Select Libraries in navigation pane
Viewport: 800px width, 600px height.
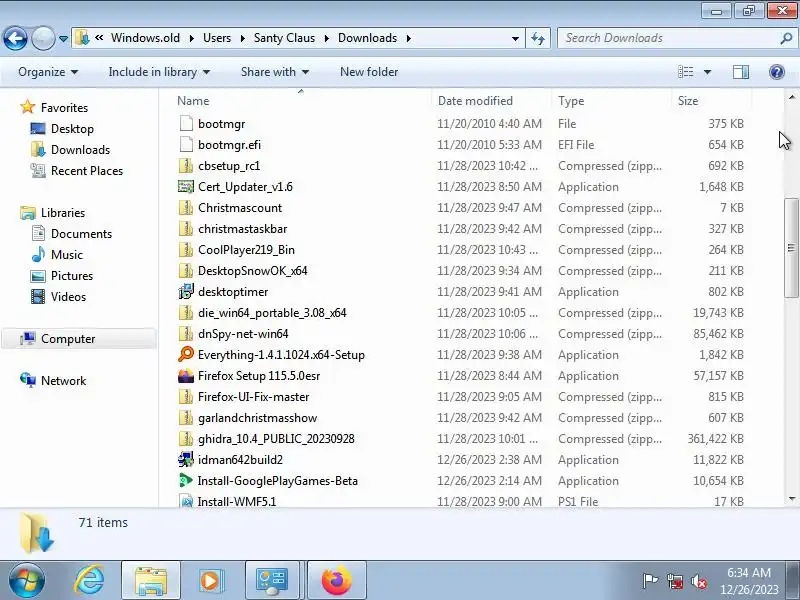(53, 212)
